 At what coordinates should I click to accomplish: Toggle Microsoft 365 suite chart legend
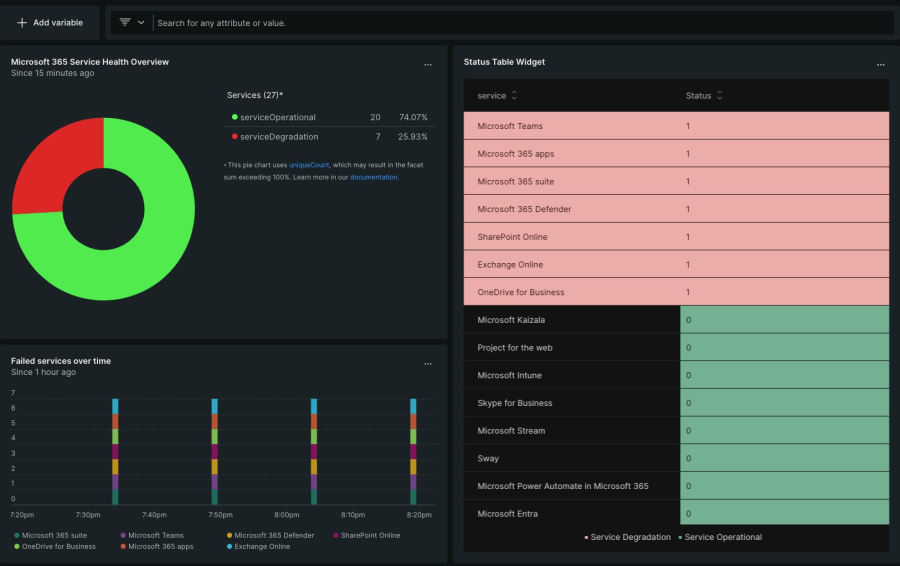(x=51, y=536)
